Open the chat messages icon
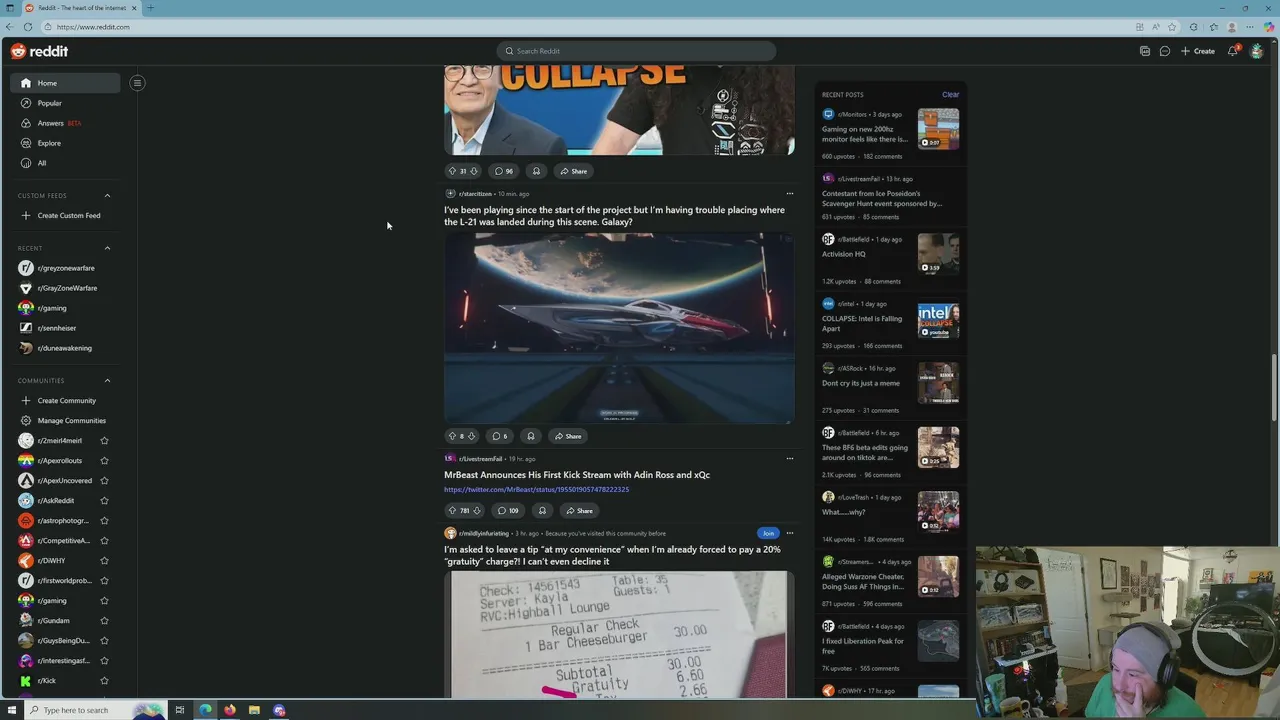 (x=1165, y=51)
